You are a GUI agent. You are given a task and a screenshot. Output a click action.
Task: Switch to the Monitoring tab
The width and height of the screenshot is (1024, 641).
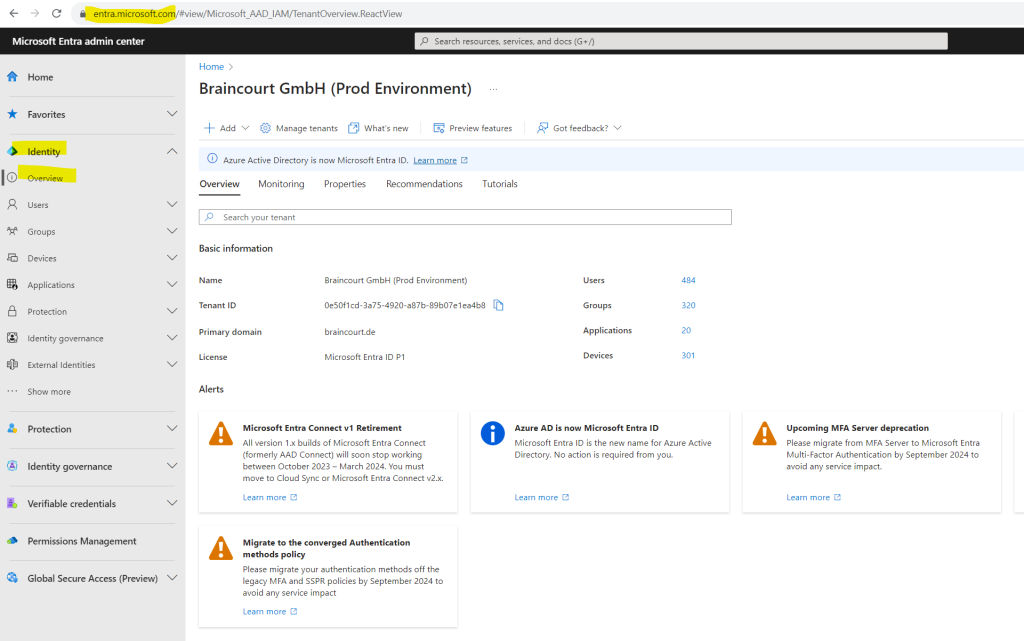pyautogui.click(x=281, y=184)
